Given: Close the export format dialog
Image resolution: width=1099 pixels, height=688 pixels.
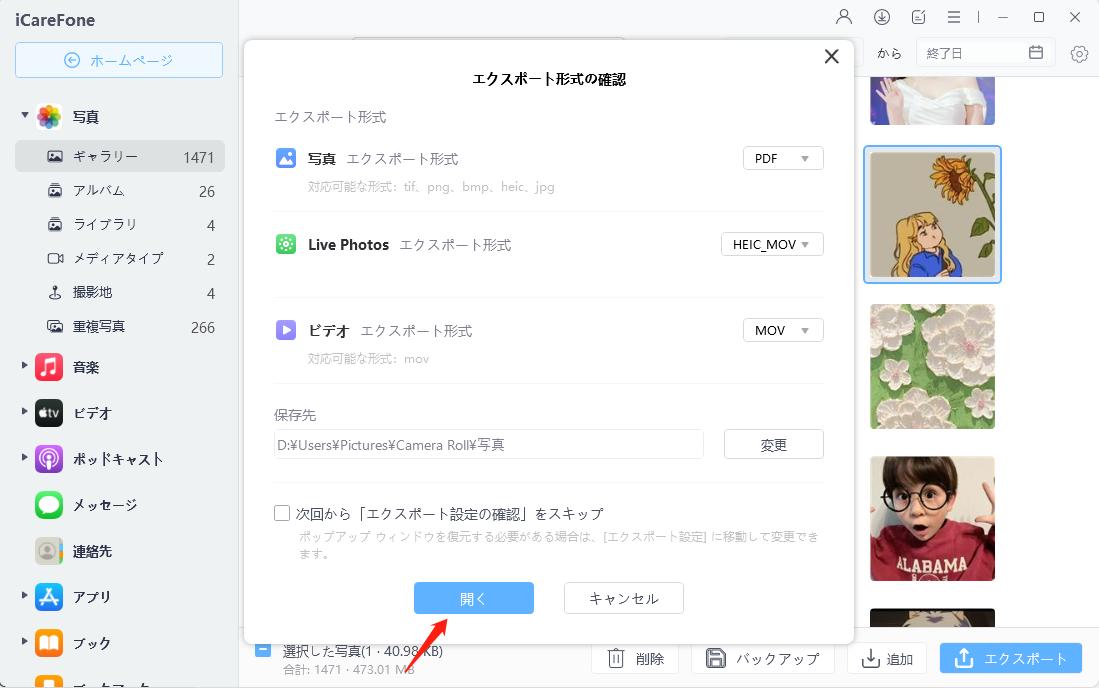Looking at the screenshot, I should tap(831, 57).
